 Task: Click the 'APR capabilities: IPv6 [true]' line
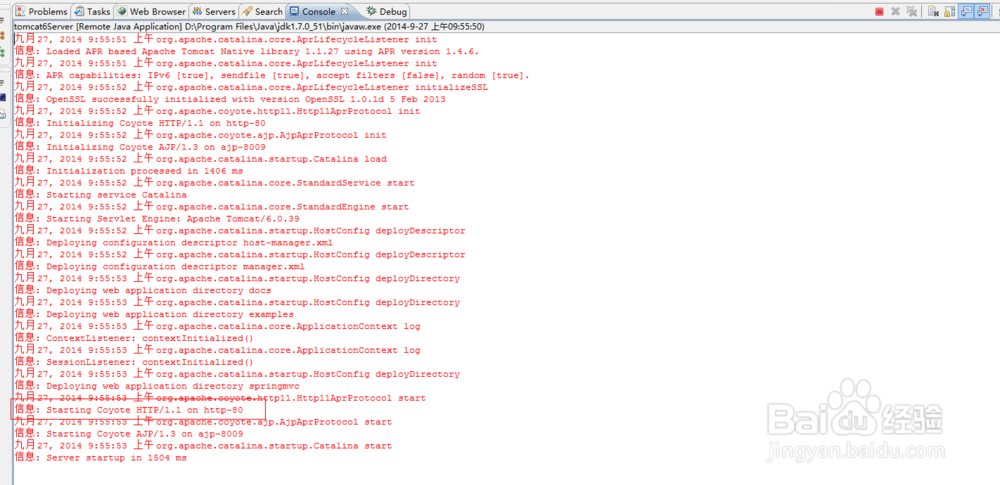coord(272,75)
